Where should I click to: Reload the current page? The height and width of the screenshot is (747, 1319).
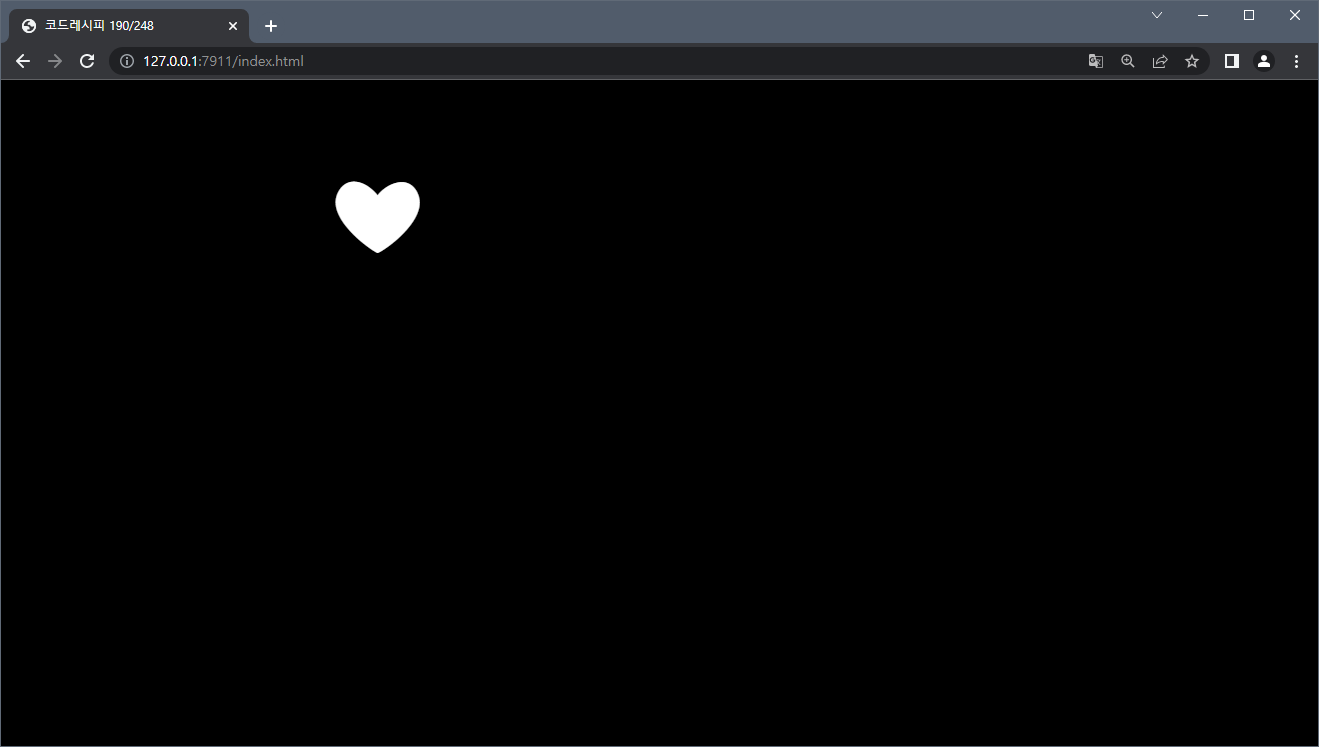point(87,61)
